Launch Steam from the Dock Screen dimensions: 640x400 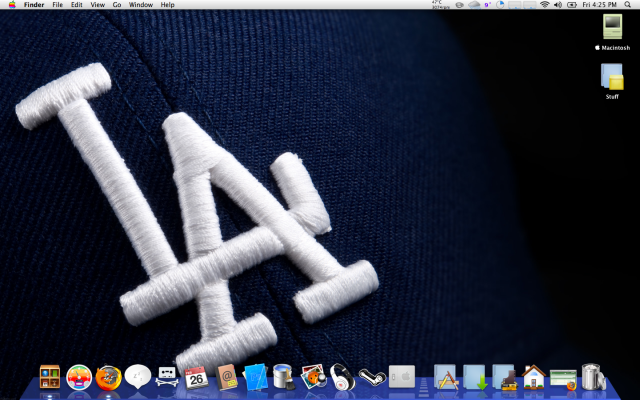point(372,377)
